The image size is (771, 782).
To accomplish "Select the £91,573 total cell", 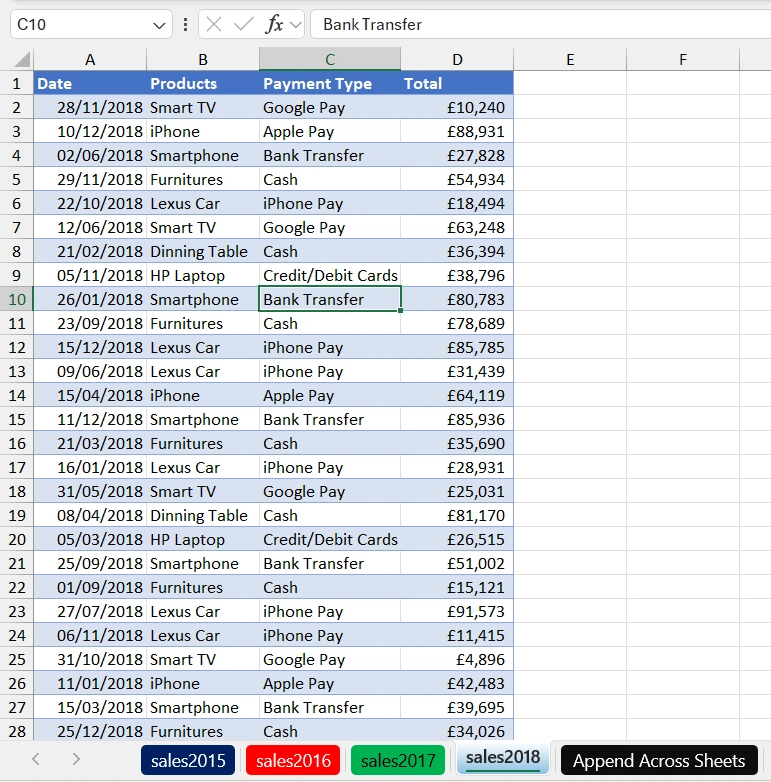I will click(457, 611).
